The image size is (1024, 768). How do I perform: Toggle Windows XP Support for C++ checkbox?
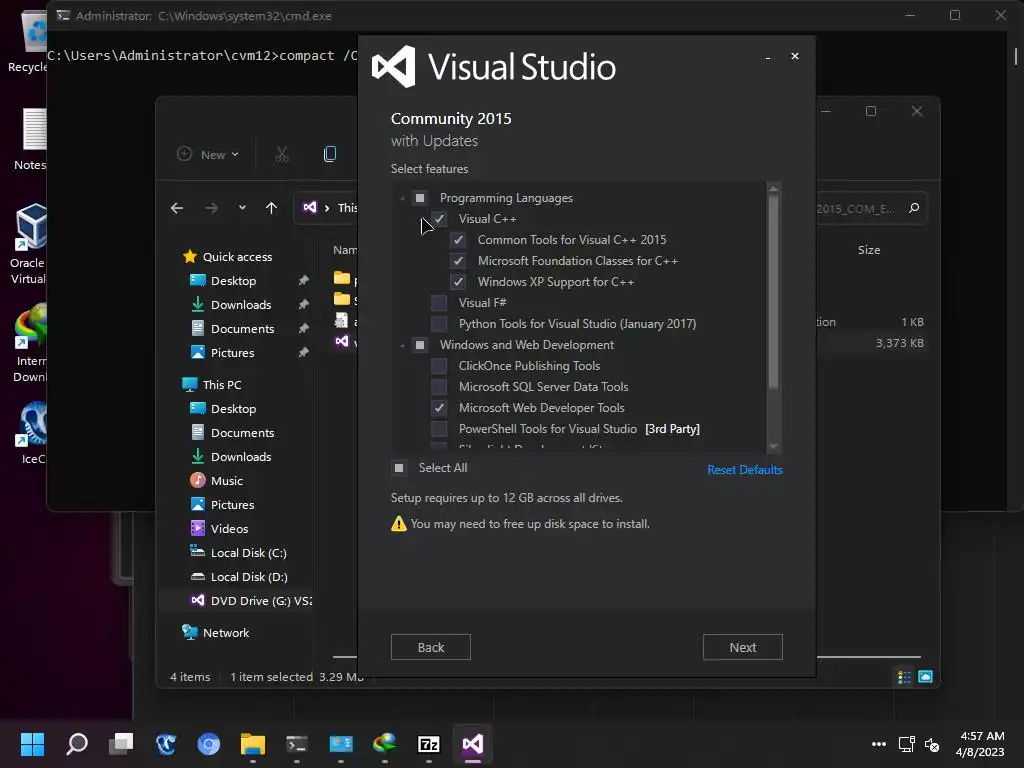point(458,281)
